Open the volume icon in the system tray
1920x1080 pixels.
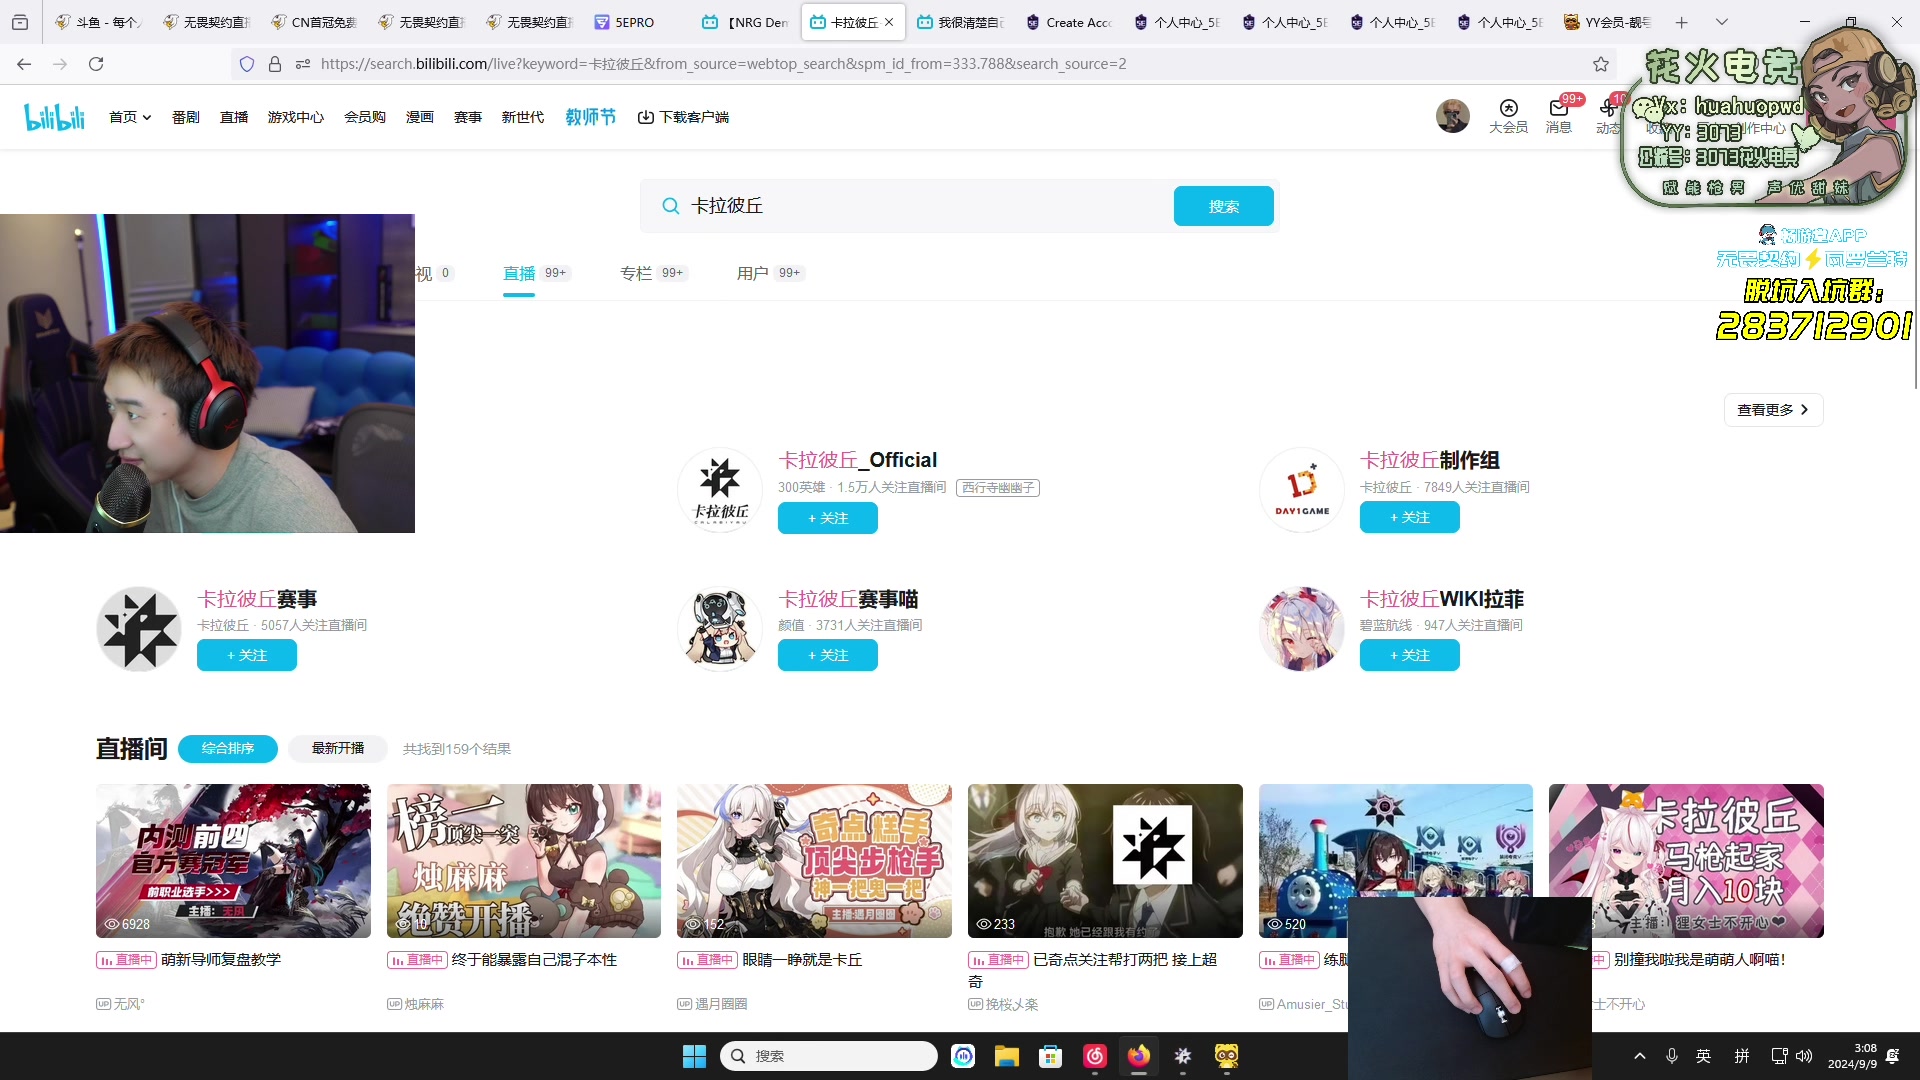pos(1804,1056)
